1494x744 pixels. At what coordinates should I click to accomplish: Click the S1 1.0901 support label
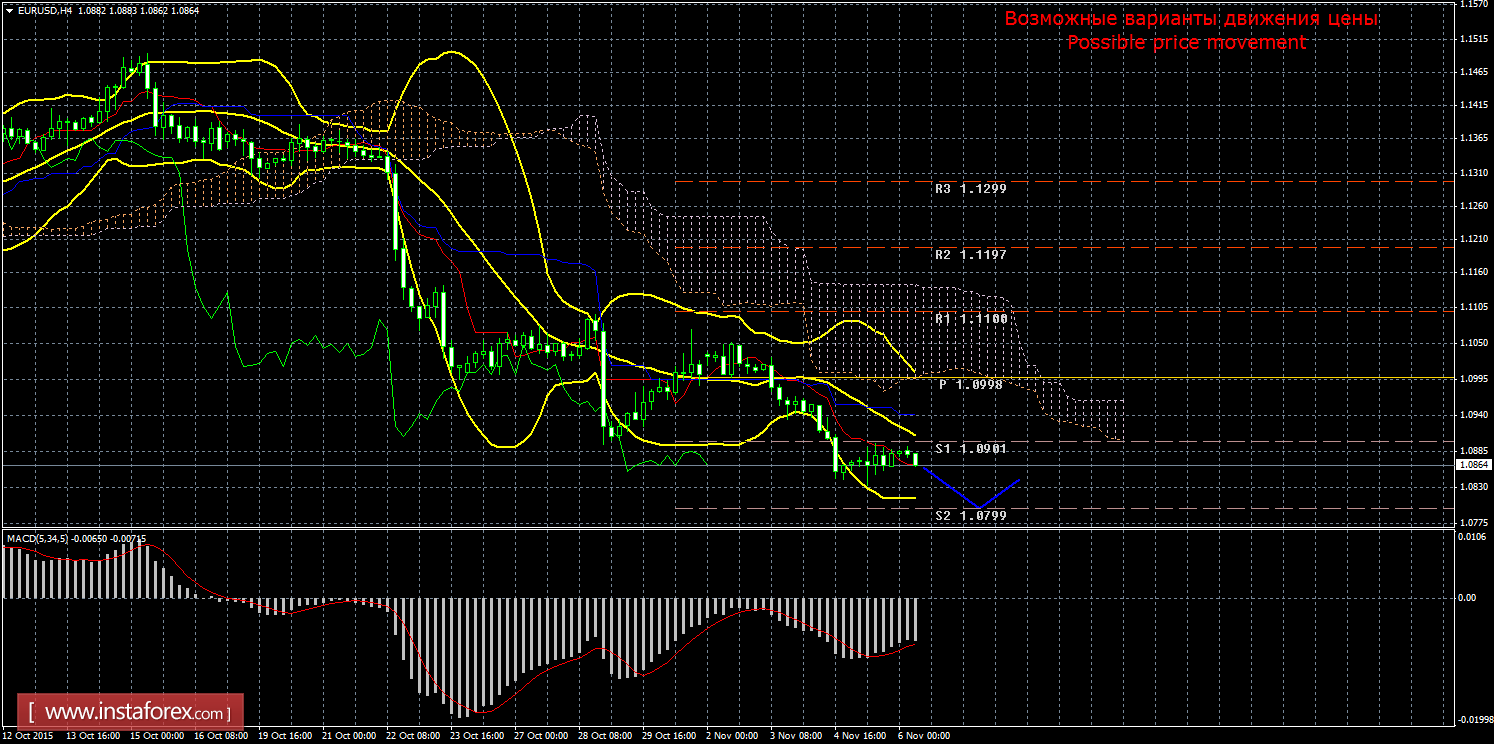click(970, 449)
